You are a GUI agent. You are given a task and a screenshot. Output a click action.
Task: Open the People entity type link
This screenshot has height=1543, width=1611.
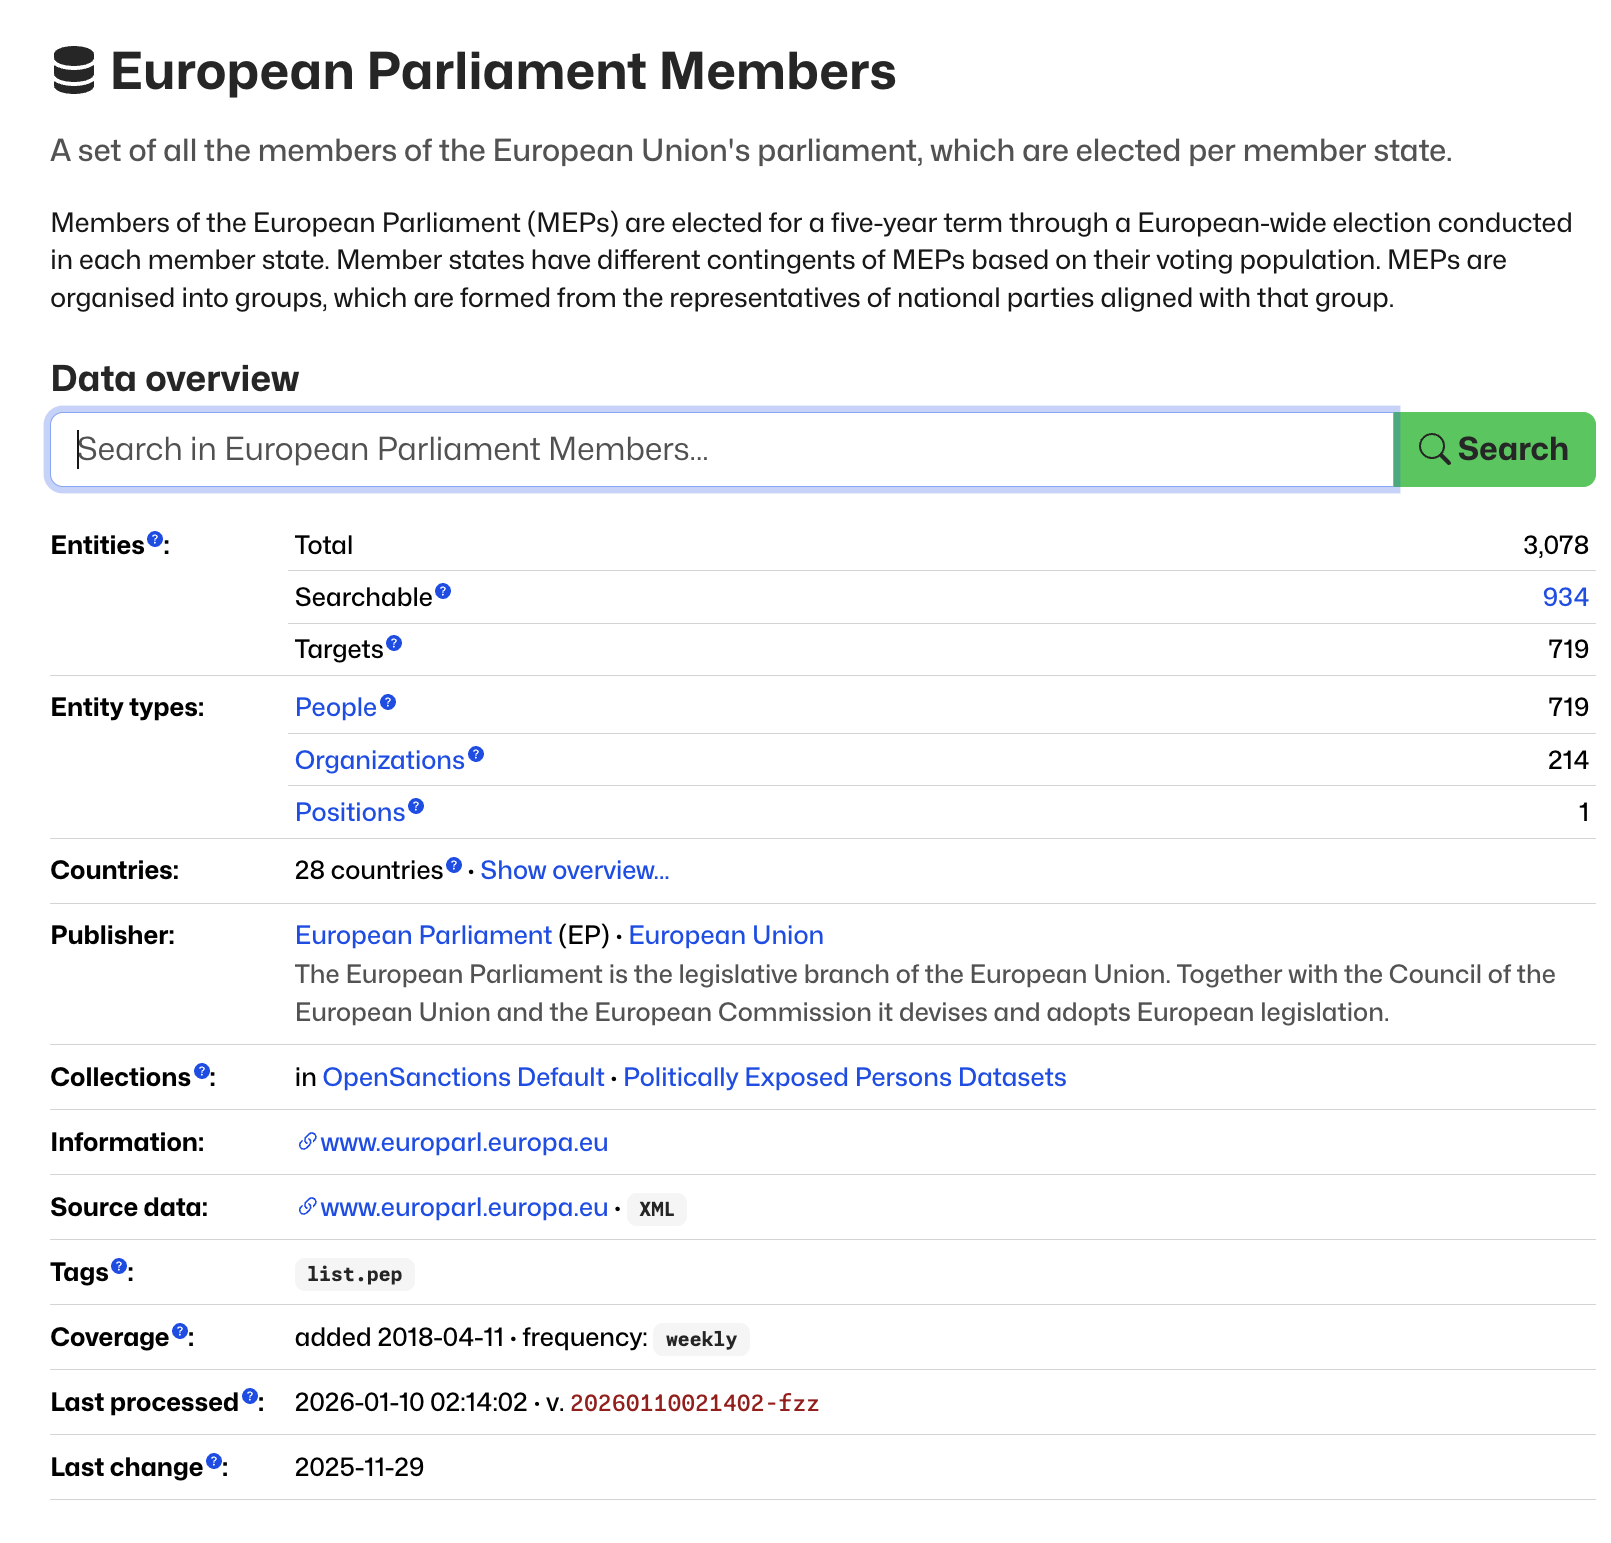pos(335,707)
